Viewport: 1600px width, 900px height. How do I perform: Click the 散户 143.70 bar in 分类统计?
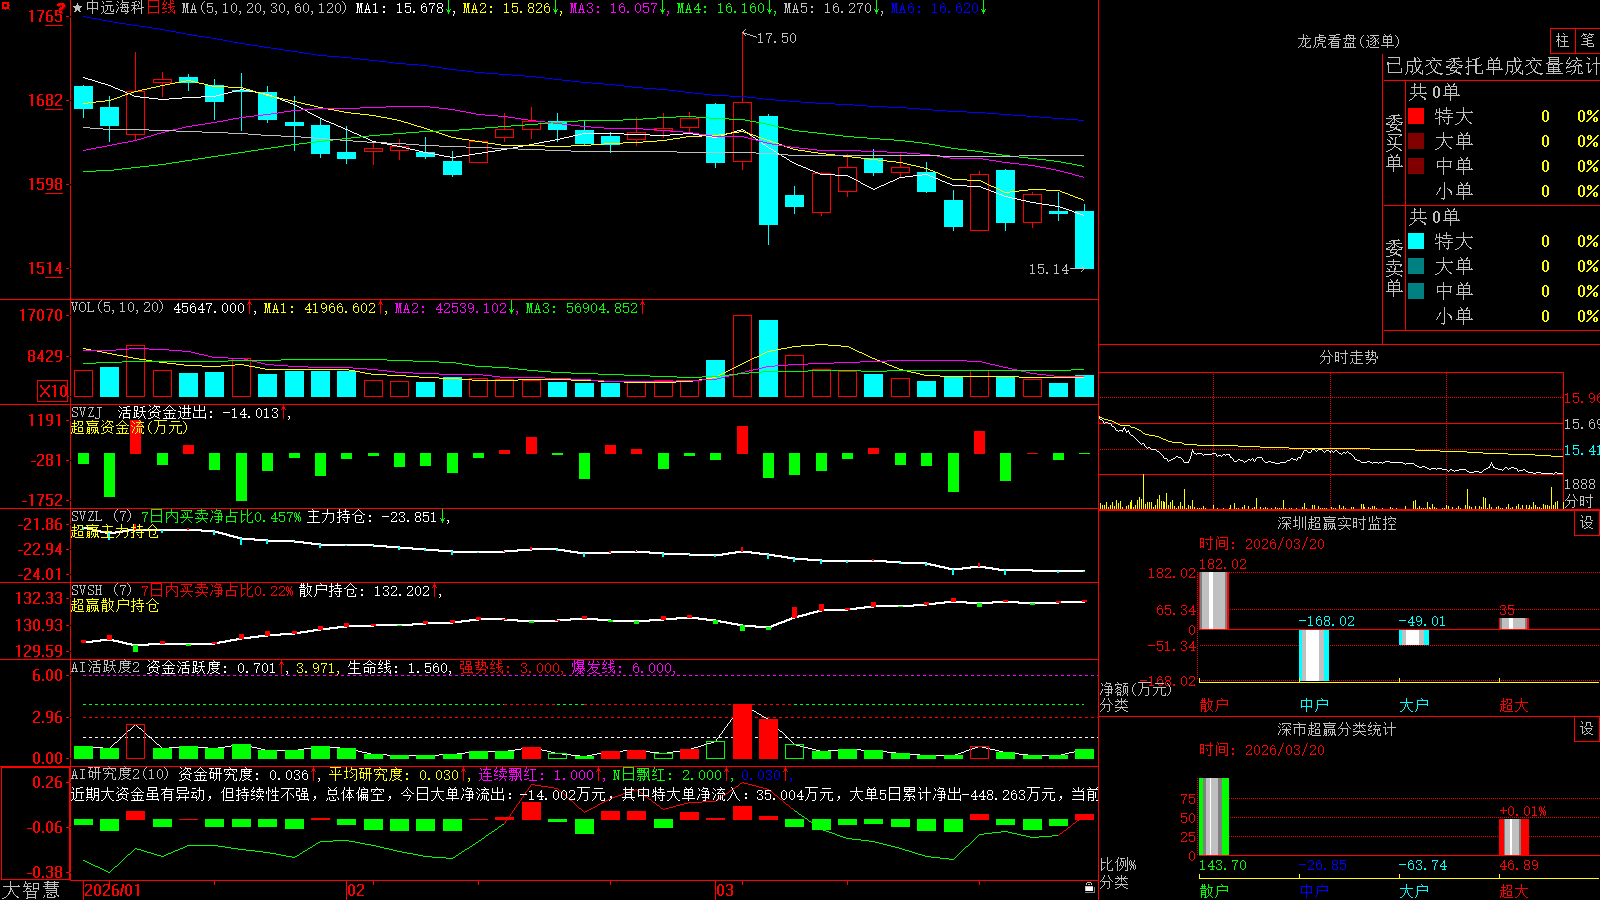pyautogui.click(x=1213, y=816)
